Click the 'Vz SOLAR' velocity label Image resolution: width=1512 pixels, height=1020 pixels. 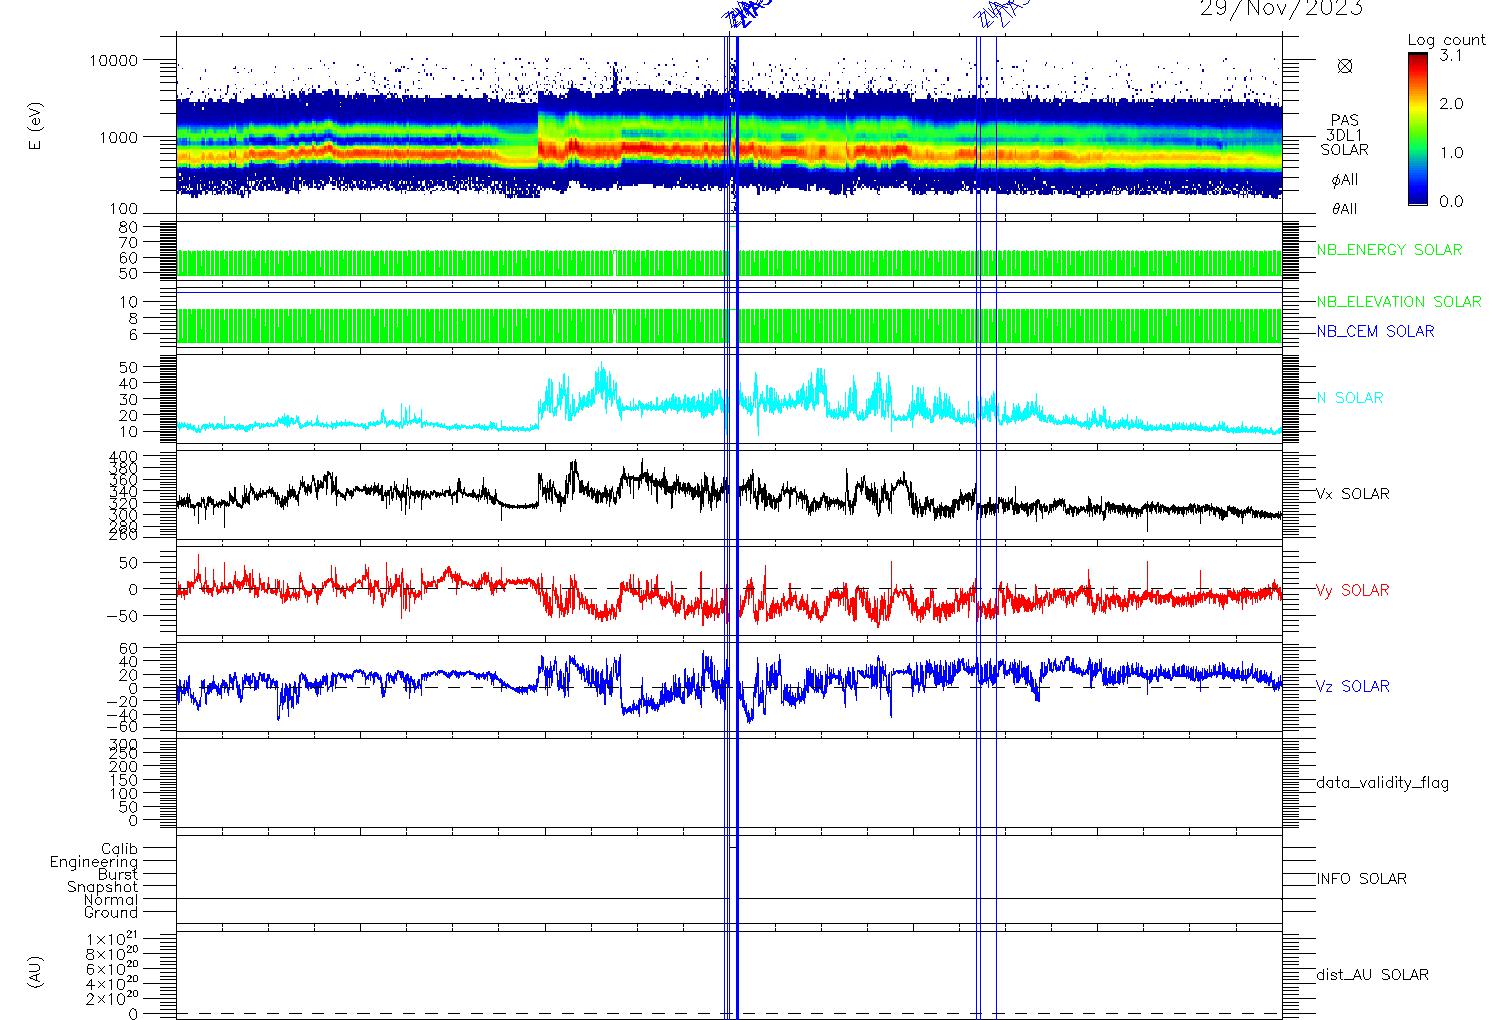coord(1353,686)
